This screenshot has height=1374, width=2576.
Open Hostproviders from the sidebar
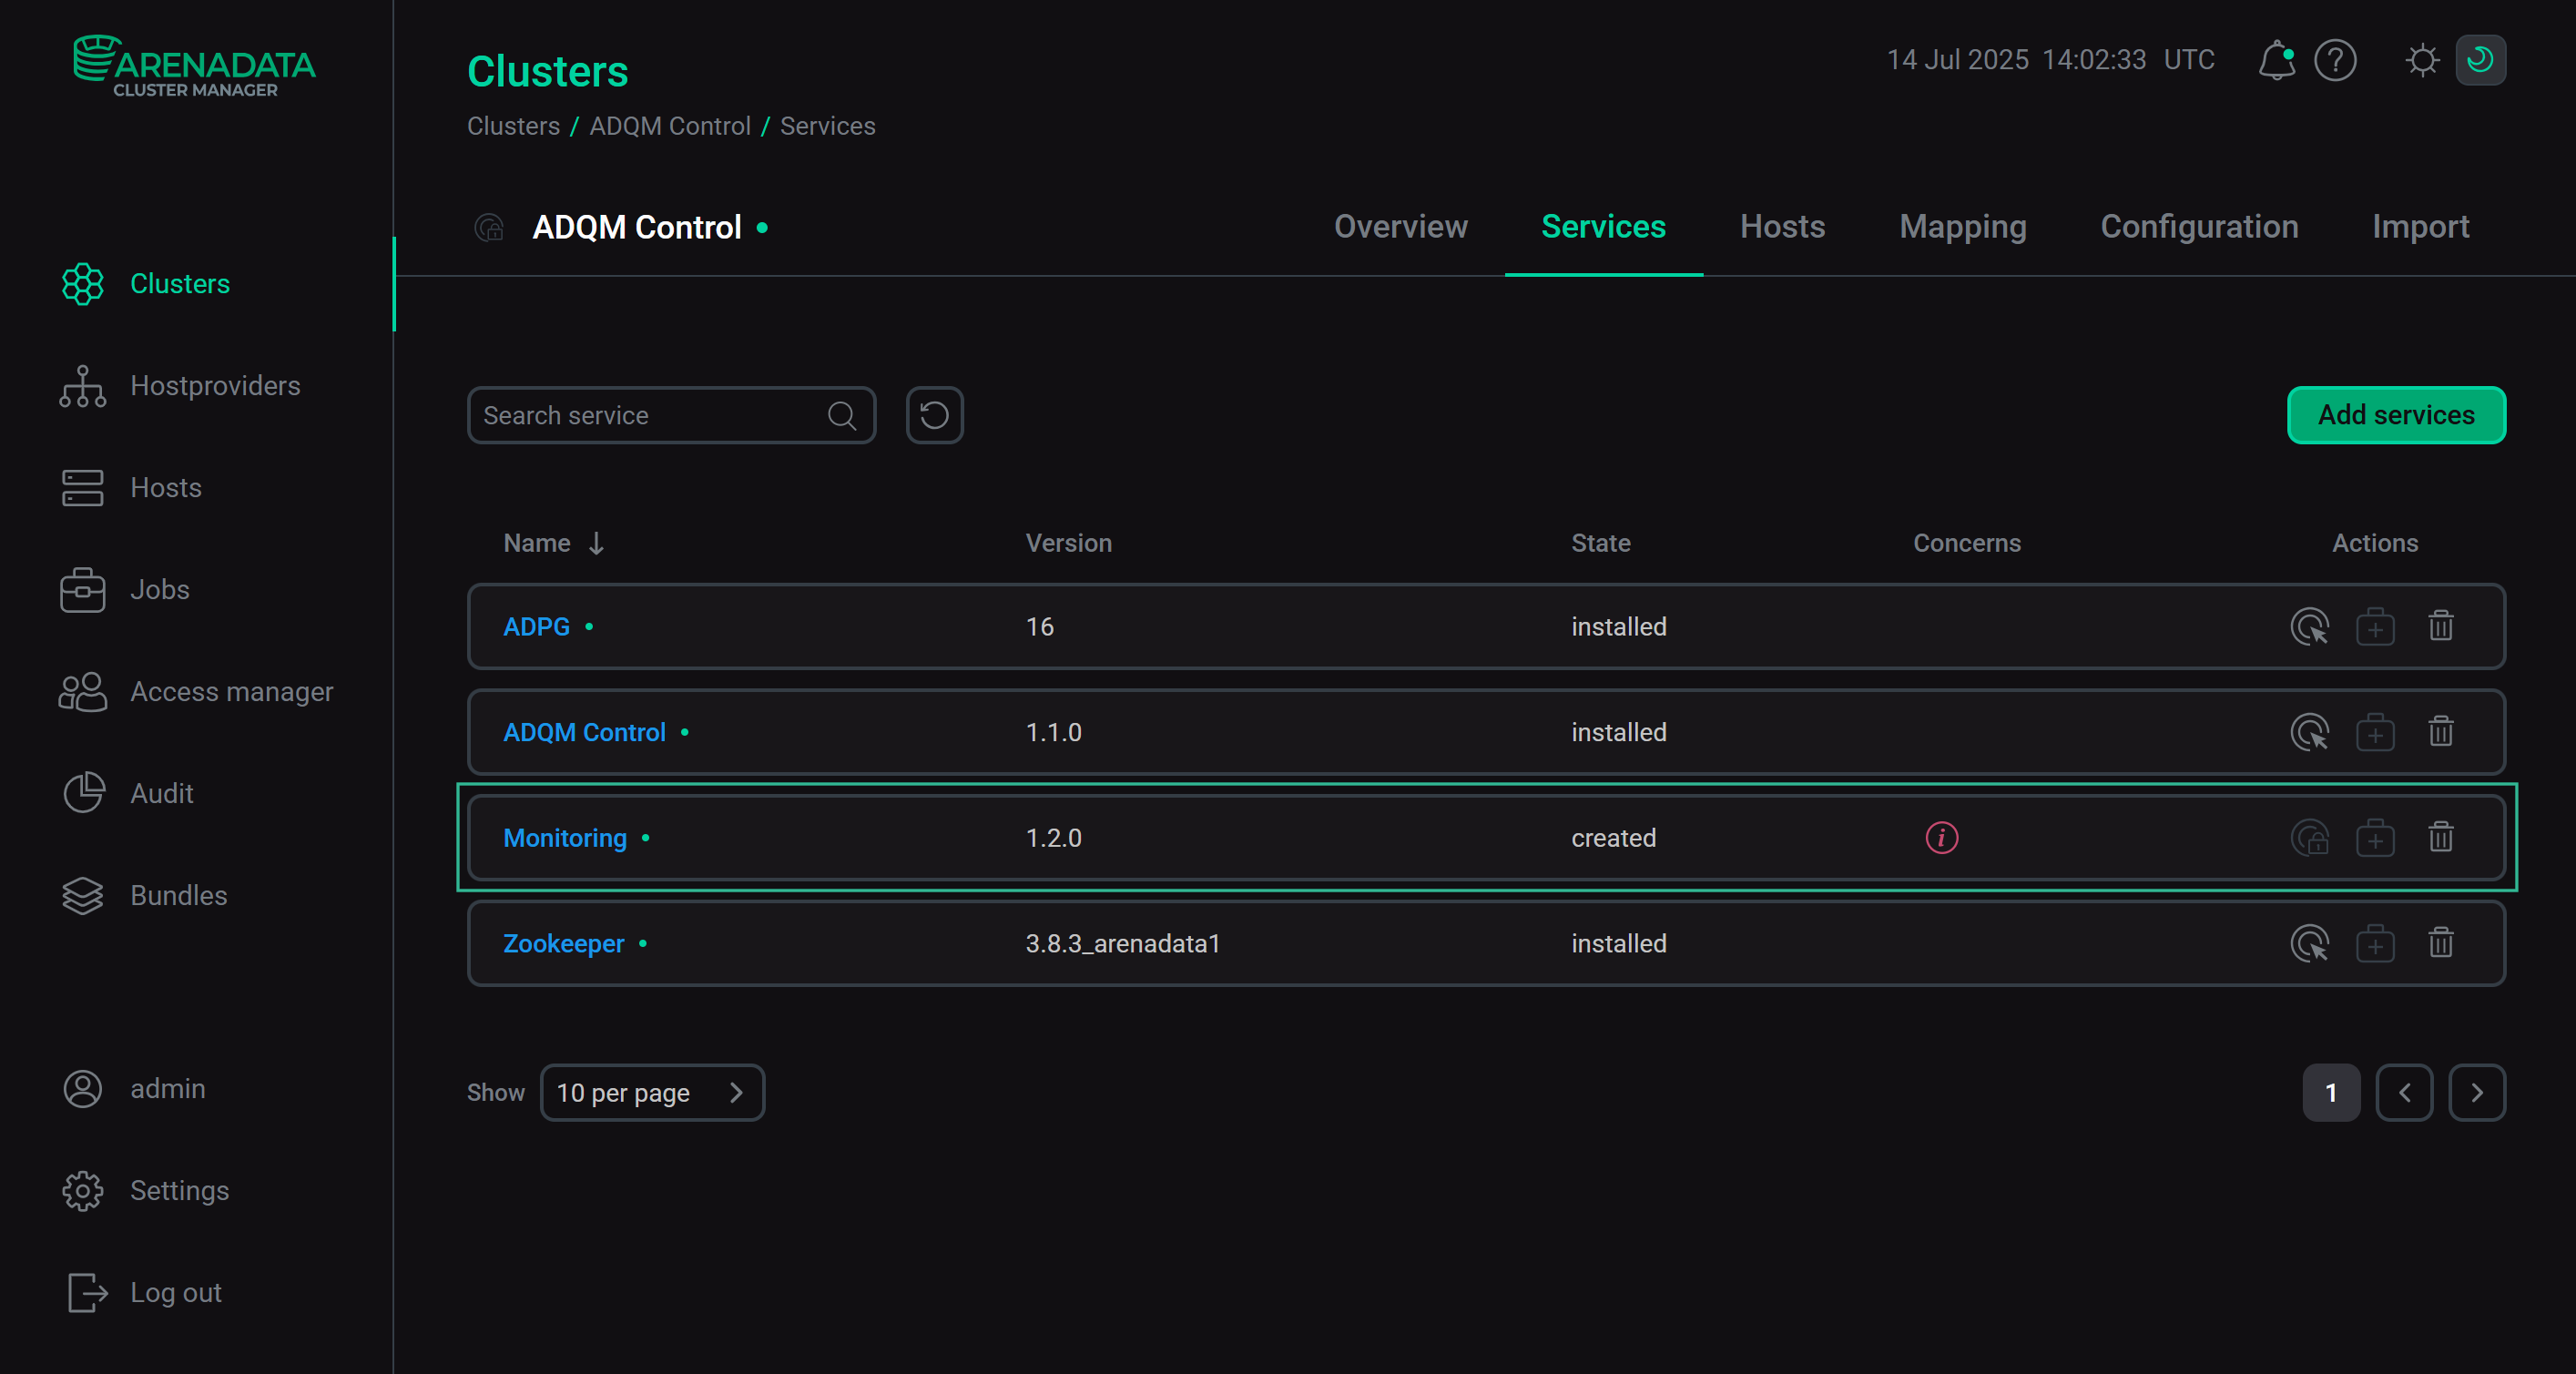tap(215, 386)
